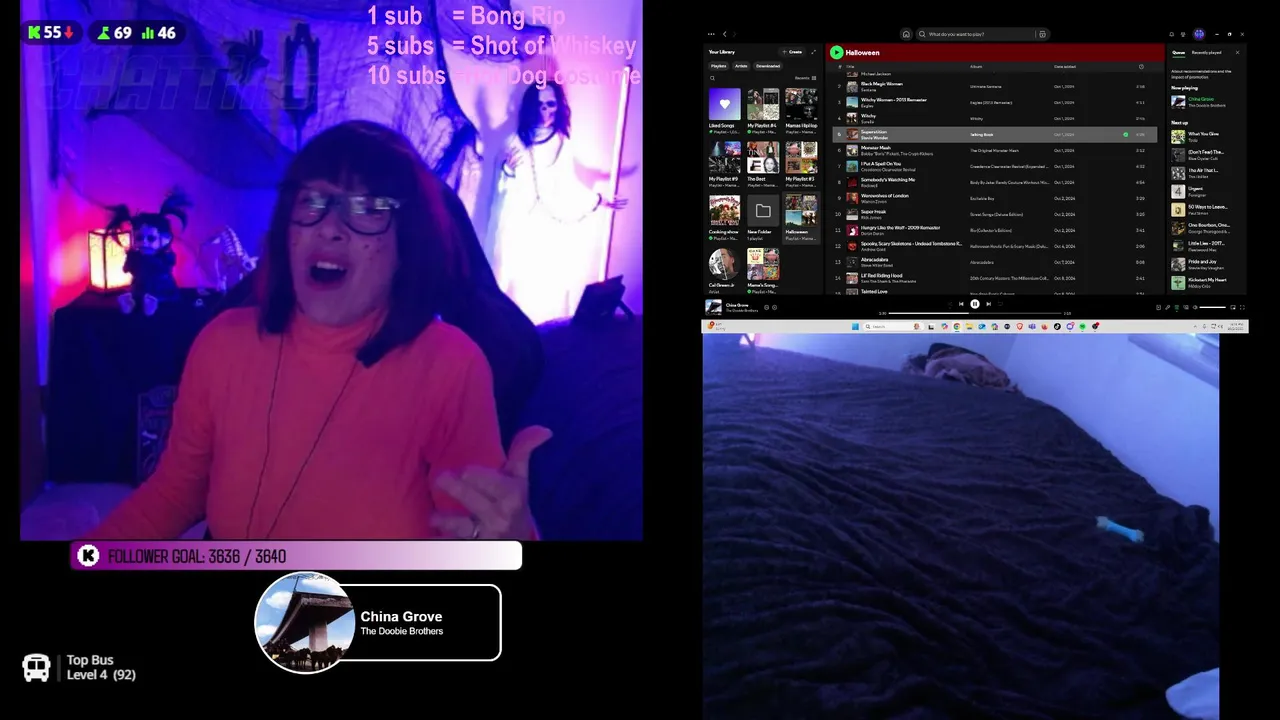Open Spotify notifications bell
1280x720 pixels.
coord(1171,34)
